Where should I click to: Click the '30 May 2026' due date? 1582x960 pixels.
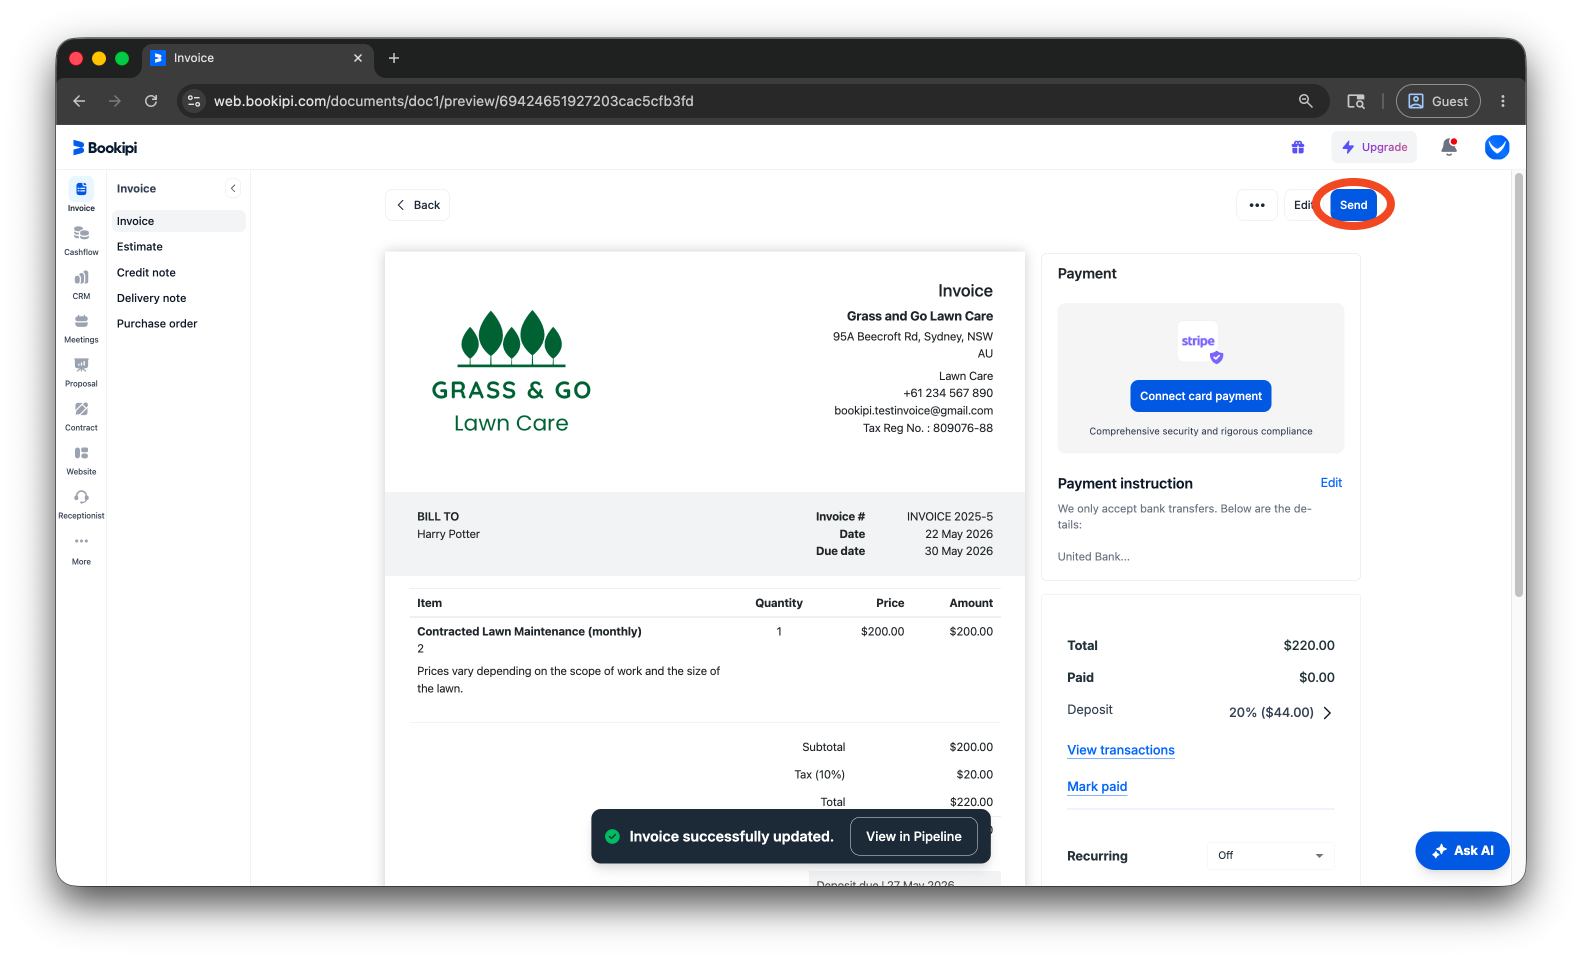coord(959,551)
